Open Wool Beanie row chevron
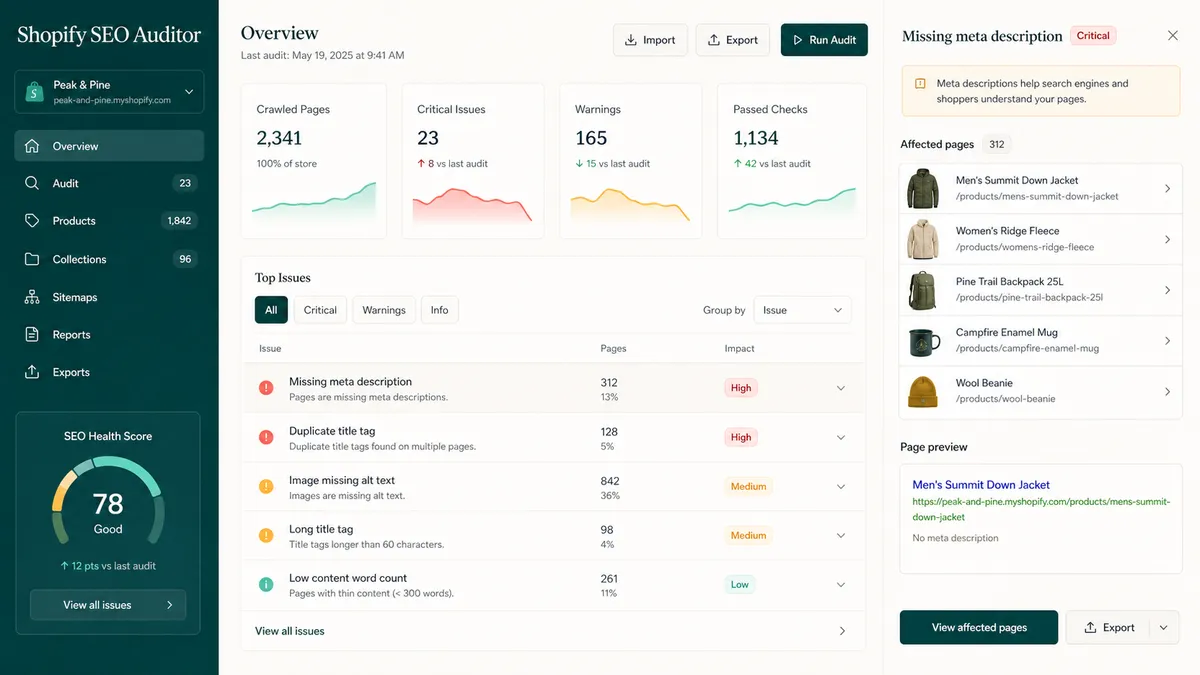The width and height of the screenshot is (1200, 675). click(x=1167, y=392)
